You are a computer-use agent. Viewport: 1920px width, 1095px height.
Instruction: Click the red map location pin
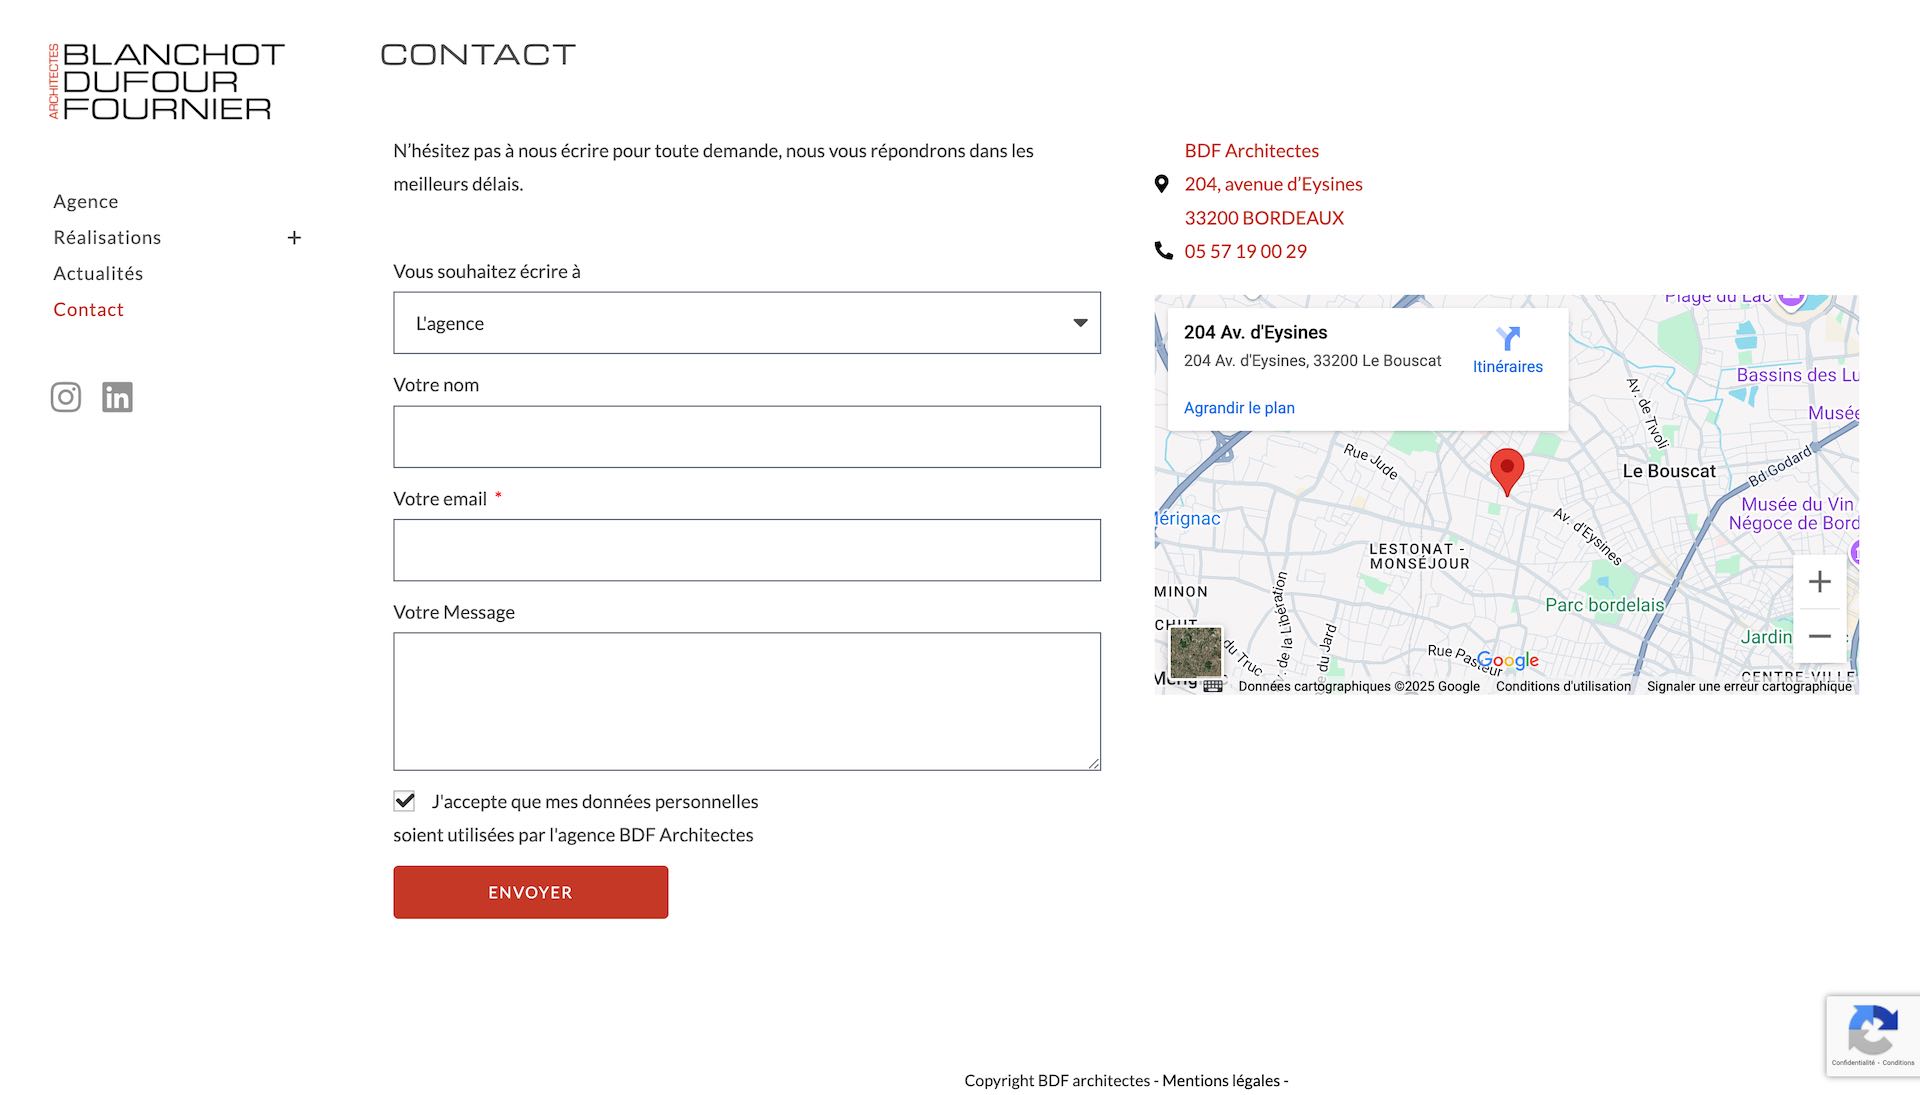1506,470
